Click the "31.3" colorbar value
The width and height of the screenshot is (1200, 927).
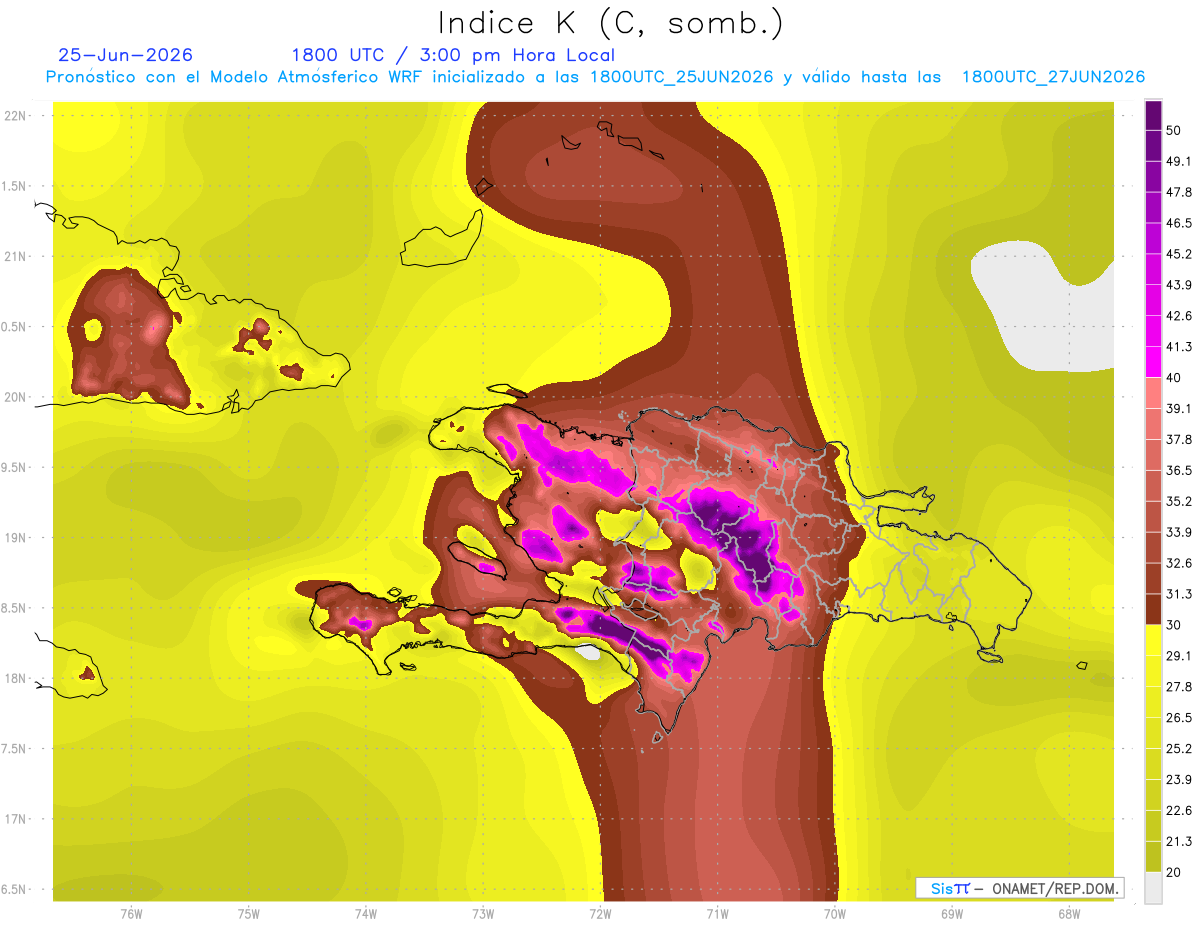coord(1179,594)
